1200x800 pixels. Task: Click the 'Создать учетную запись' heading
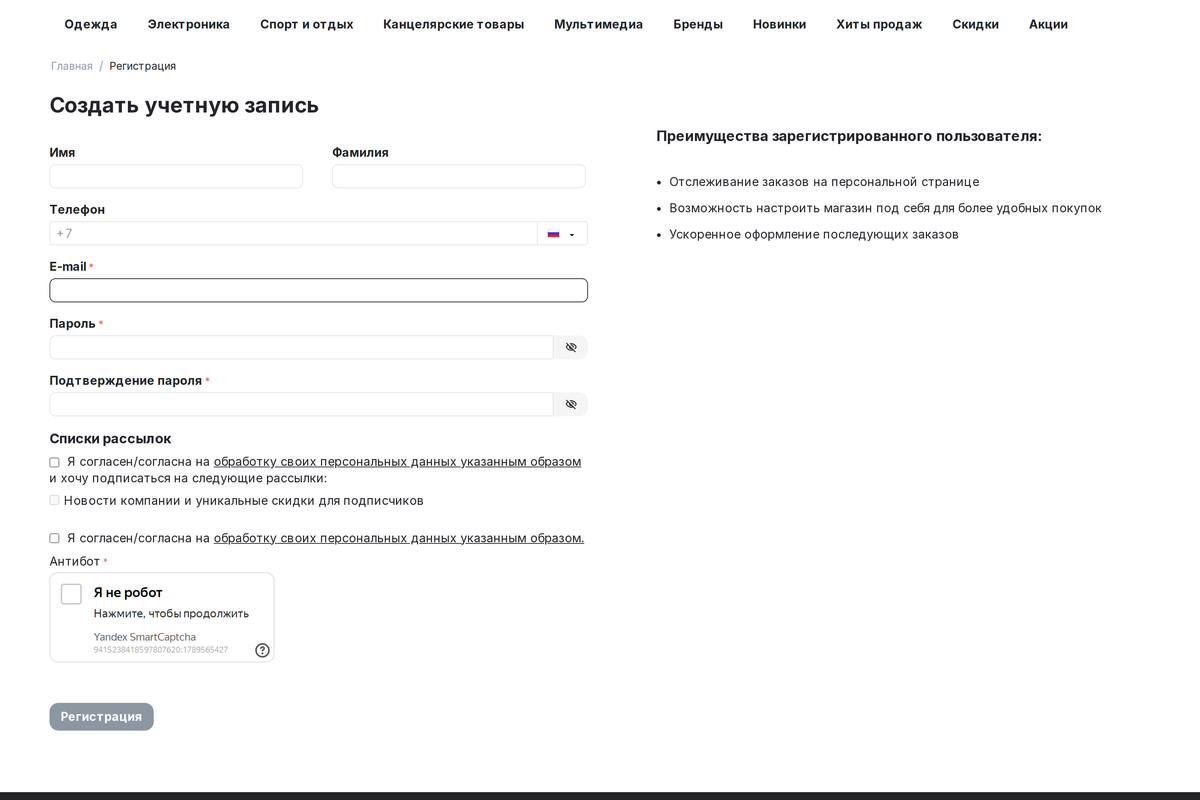(184, 105)
